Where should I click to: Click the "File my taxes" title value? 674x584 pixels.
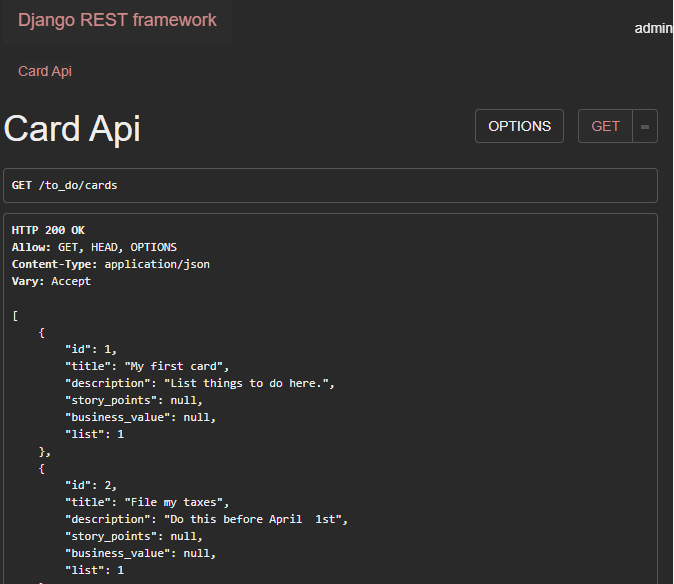tap(174, 502)
